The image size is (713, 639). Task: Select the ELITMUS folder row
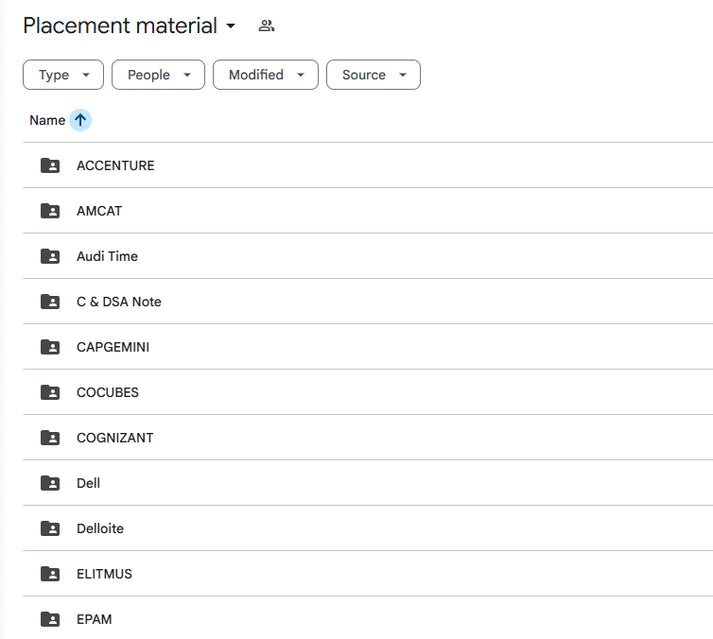[368, 574]
